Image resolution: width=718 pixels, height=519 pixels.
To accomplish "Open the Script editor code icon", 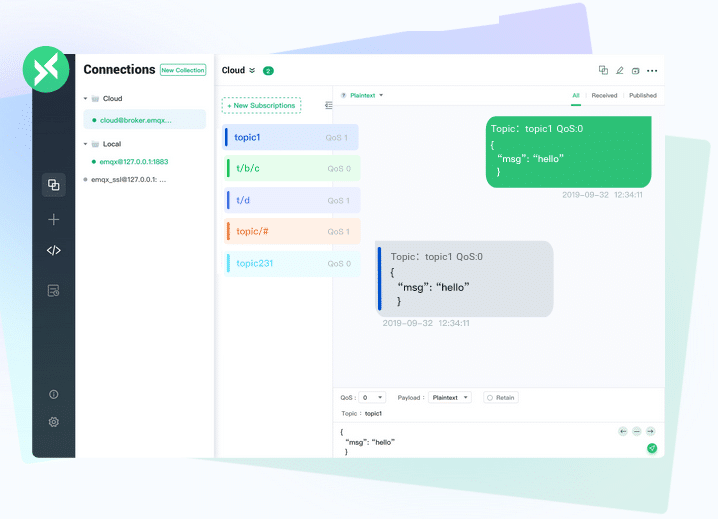I will tap(54, 251).
